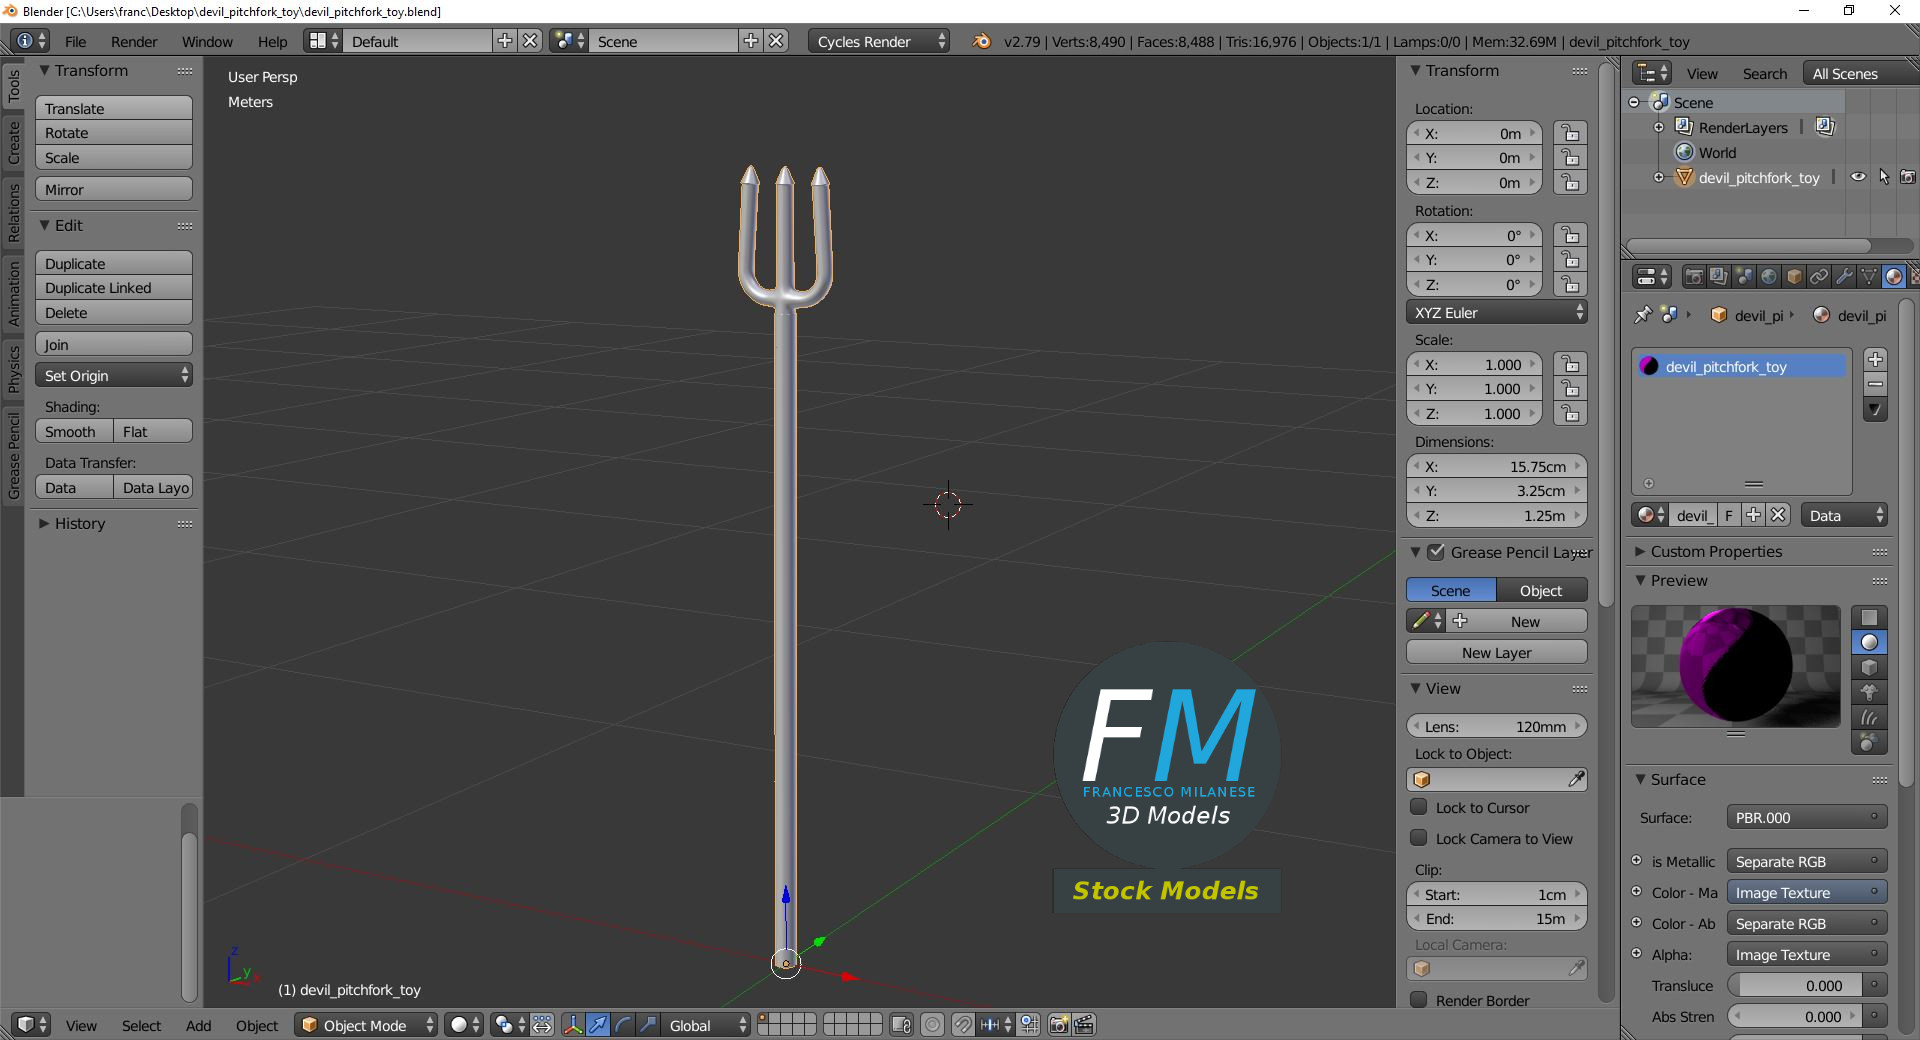Open the XYZ Euler rotation mode dropdown
The height and width of the screenshot is (1040, 1920).
pyautogui.click(x=1497, y=312)
